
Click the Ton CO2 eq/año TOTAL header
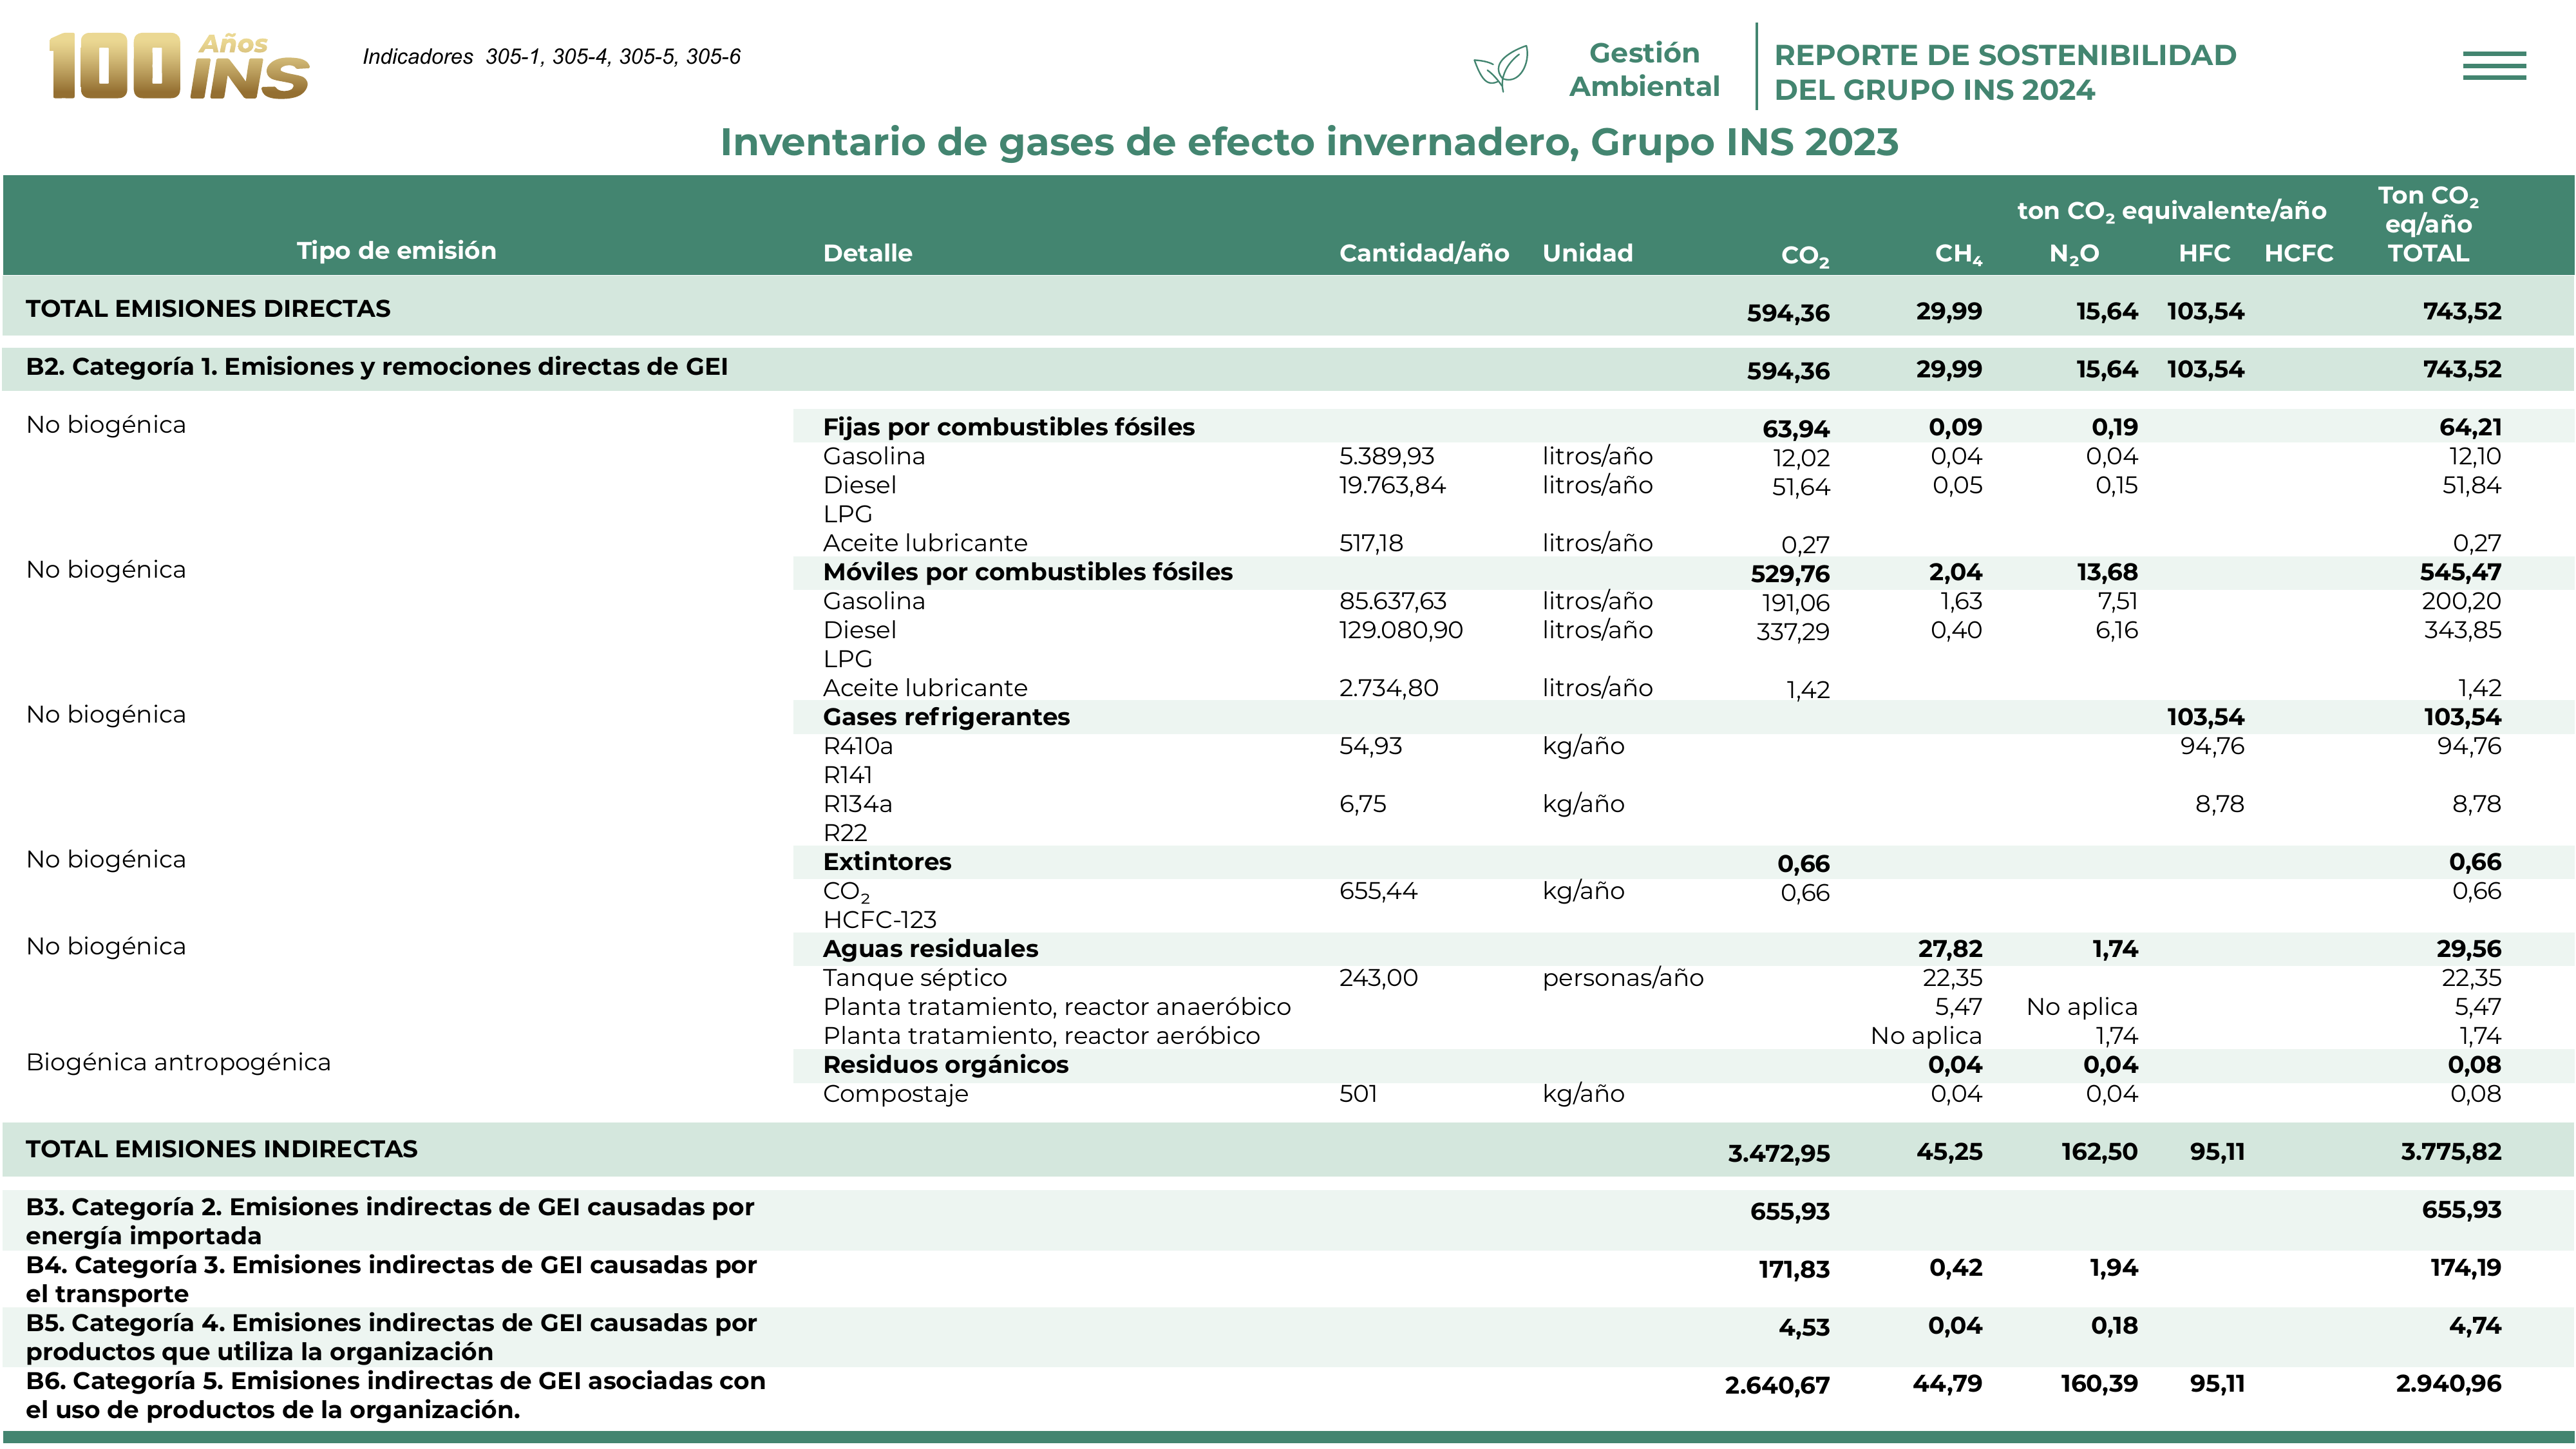click(2428, 224)
